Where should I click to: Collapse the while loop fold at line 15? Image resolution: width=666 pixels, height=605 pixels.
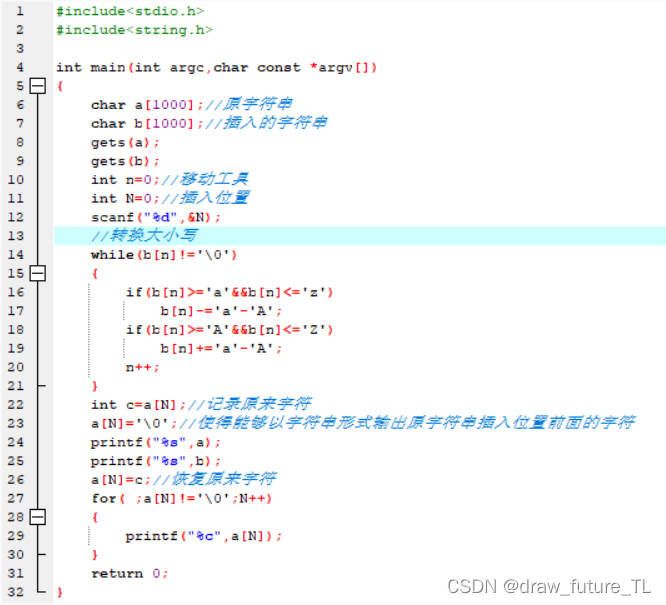[x=37, y=273]
